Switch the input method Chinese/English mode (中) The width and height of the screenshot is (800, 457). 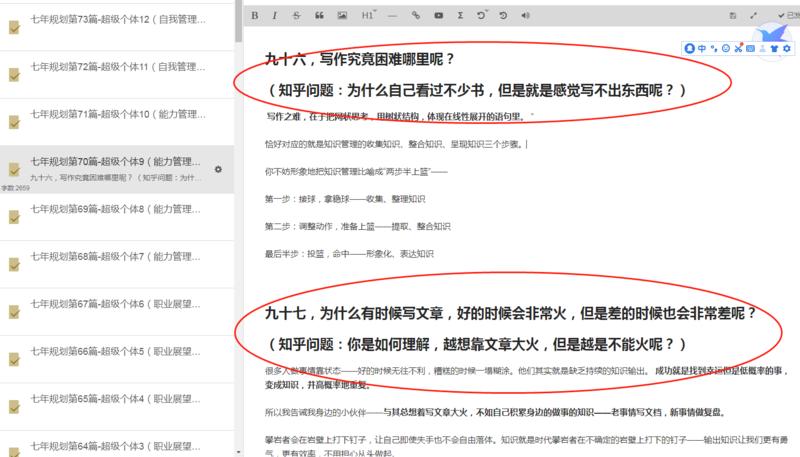[702, 48]
